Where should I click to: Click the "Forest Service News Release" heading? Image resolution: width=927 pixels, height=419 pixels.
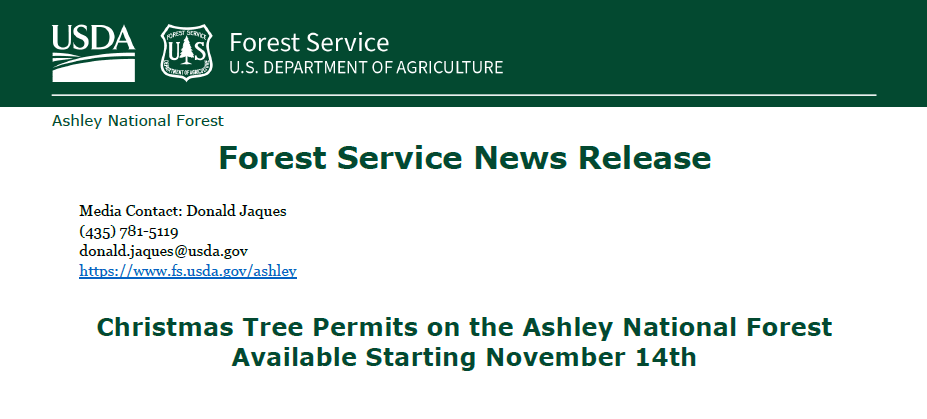pyautogui.click(x=464, y=158)
